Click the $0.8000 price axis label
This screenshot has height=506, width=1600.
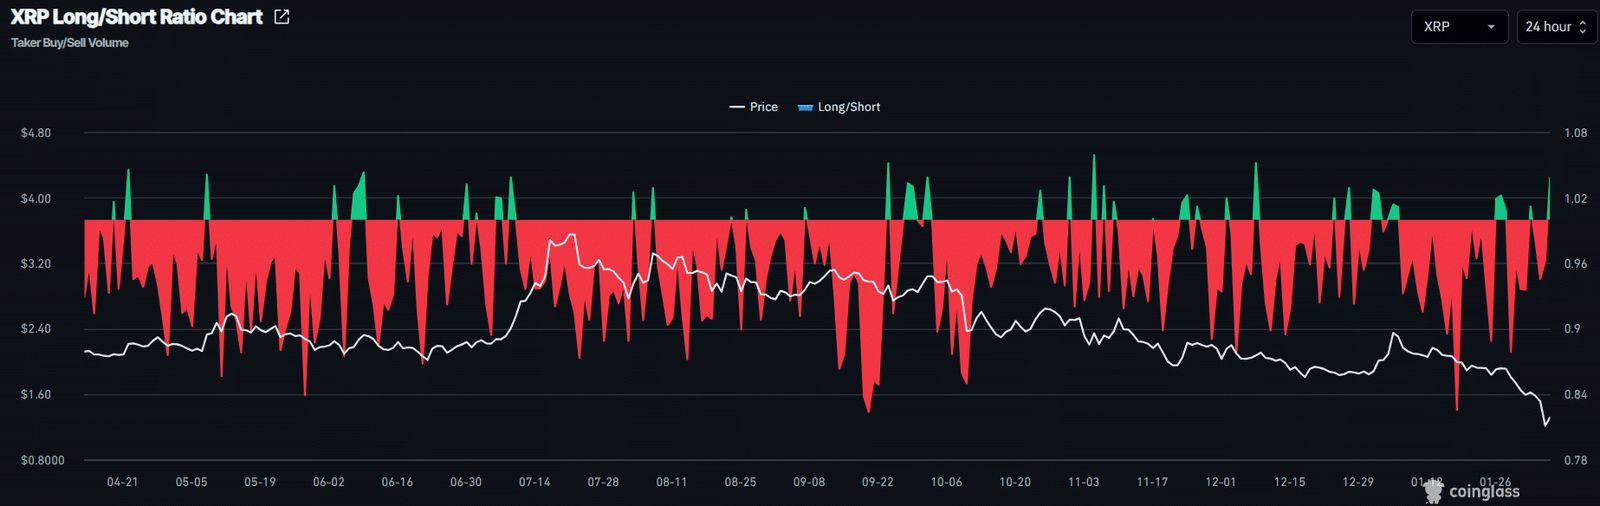[43, 461]
